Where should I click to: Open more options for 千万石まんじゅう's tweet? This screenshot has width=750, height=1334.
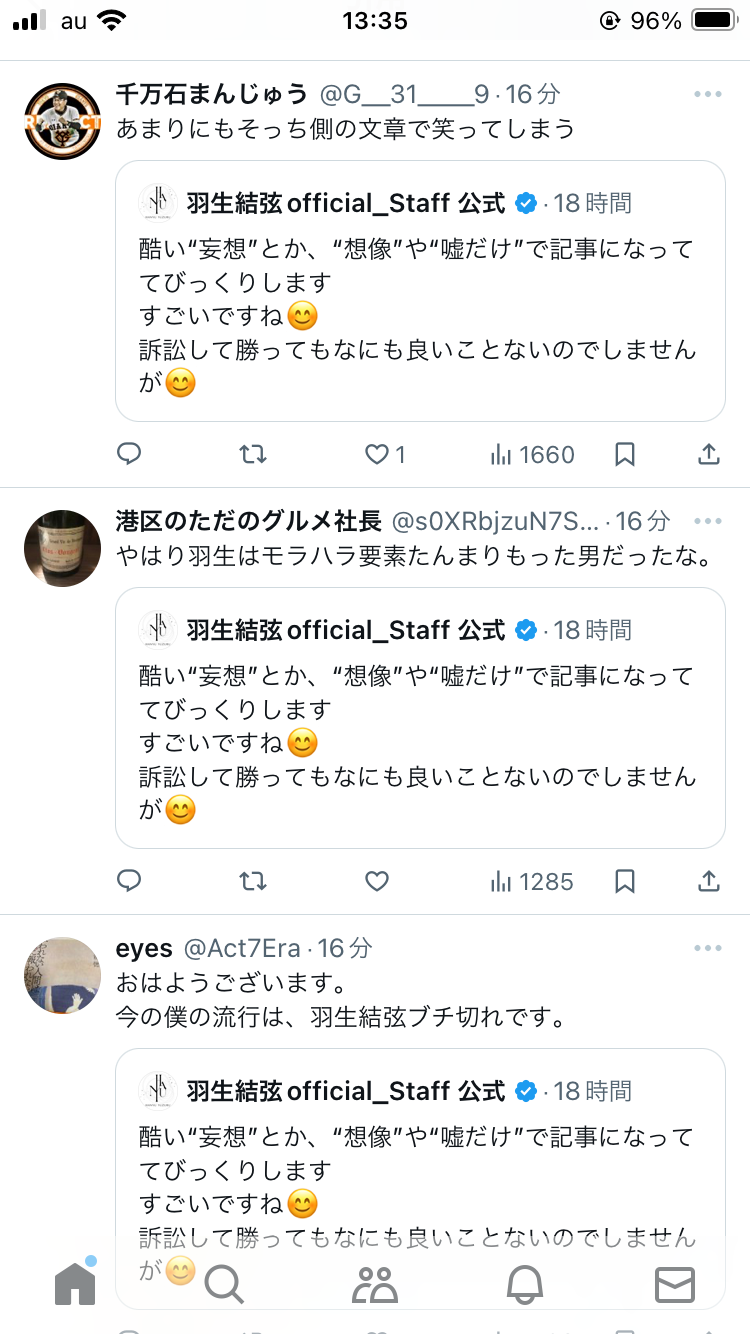pos(707,95)
